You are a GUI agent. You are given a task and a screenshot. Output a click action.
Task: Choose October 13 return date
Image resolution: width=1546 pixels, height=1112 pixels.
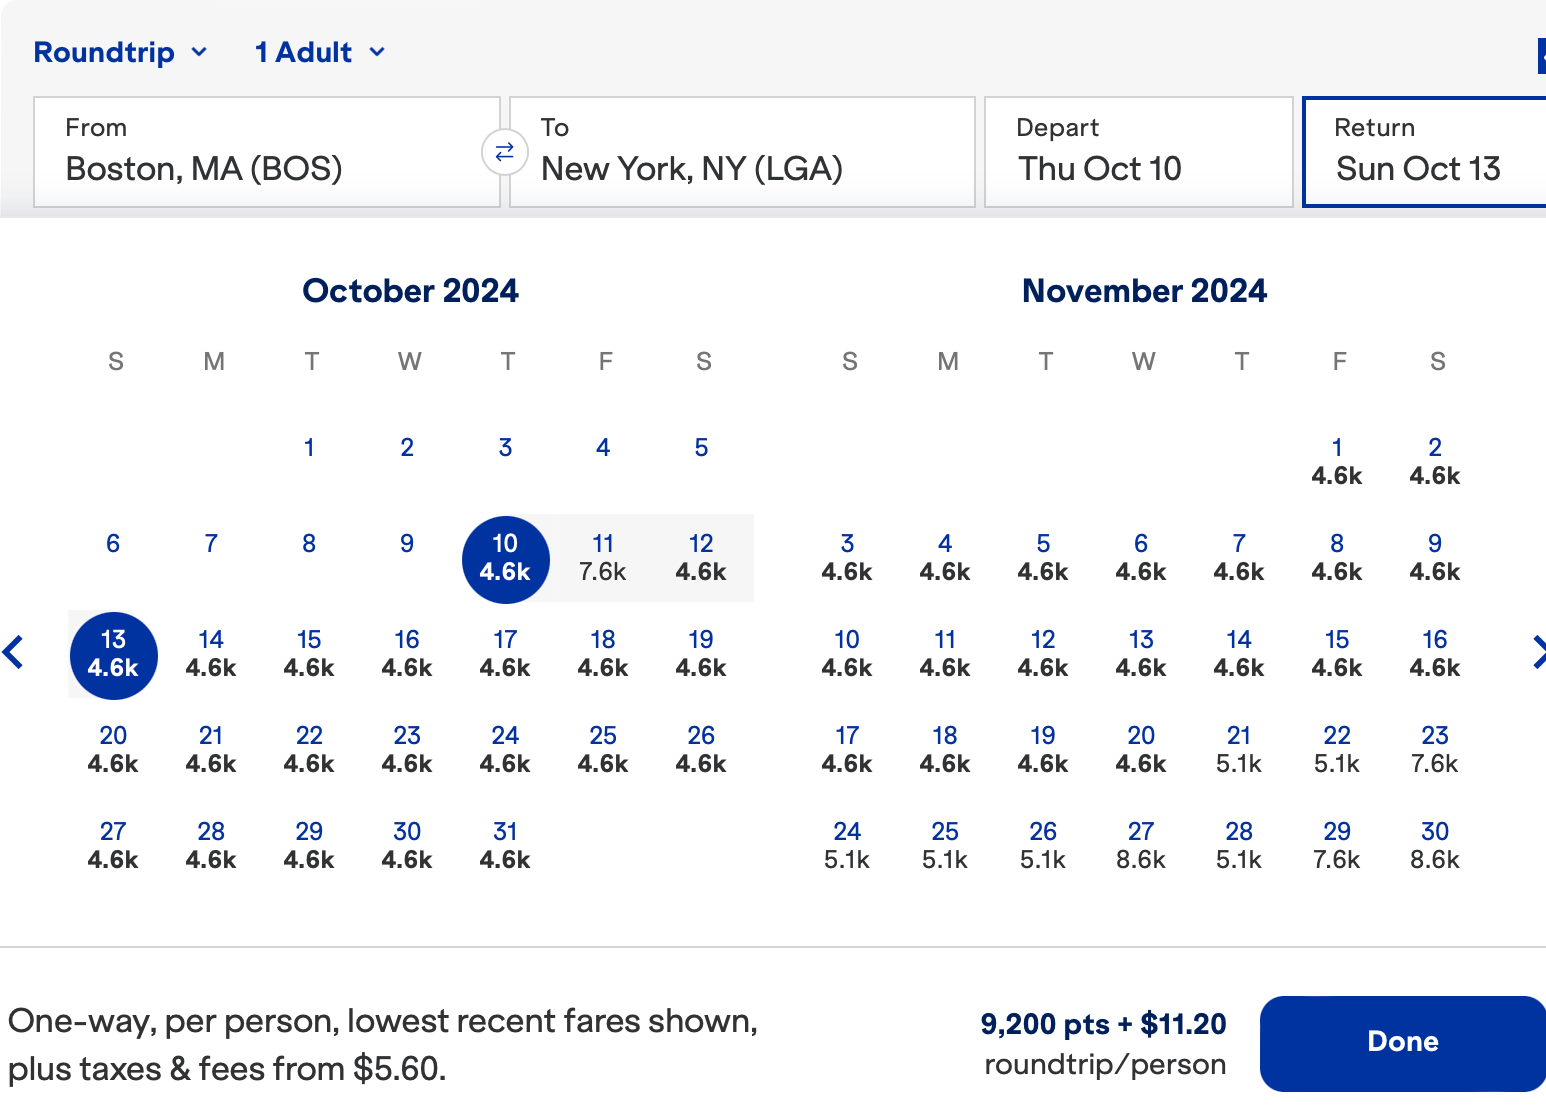point(113,653)
